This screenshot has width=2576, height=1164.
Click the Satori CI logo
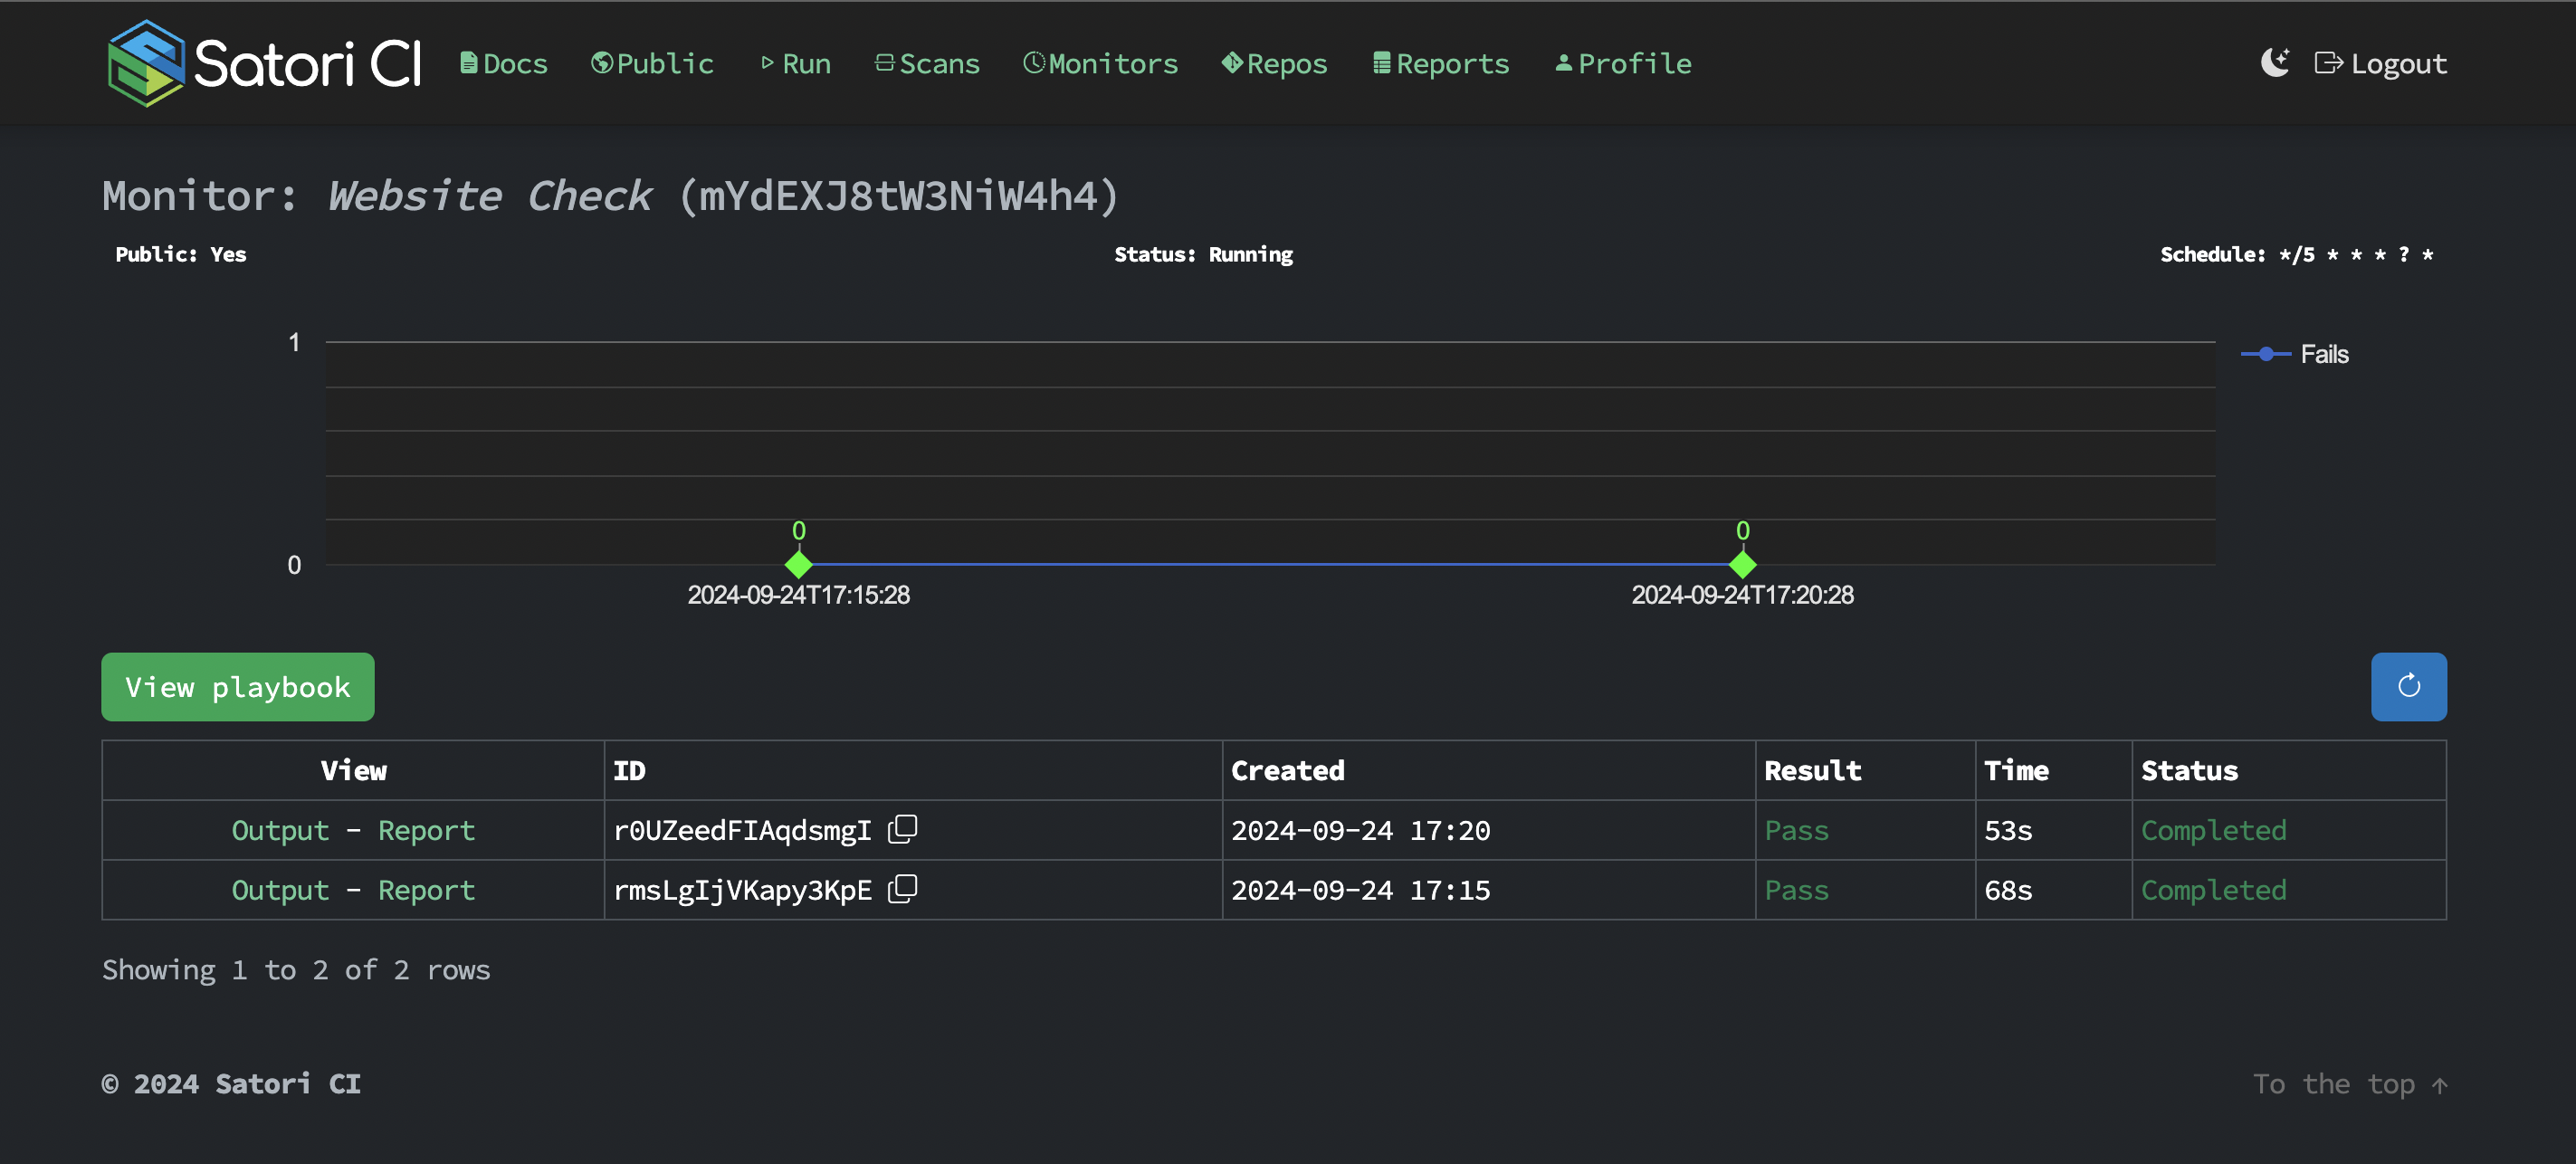click(x=265, y=63)
